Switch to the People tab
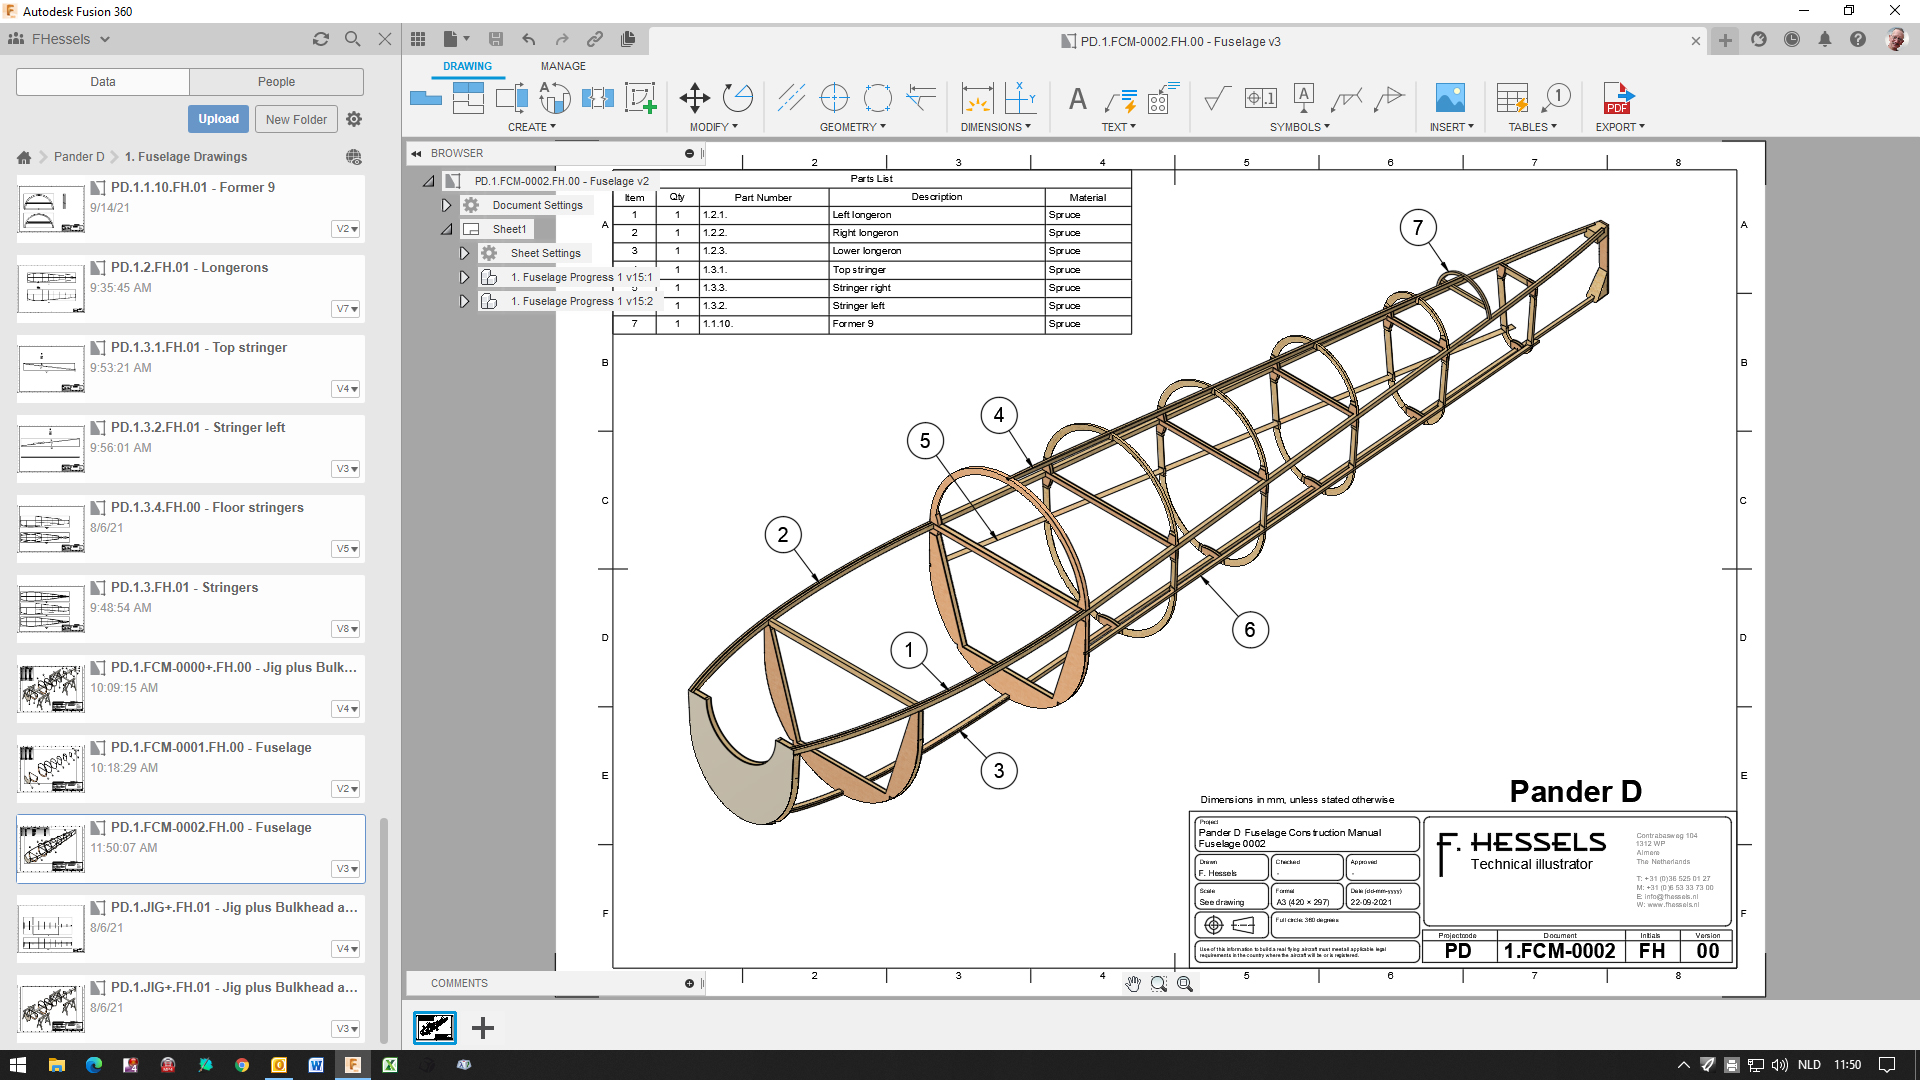 (276, 82)
